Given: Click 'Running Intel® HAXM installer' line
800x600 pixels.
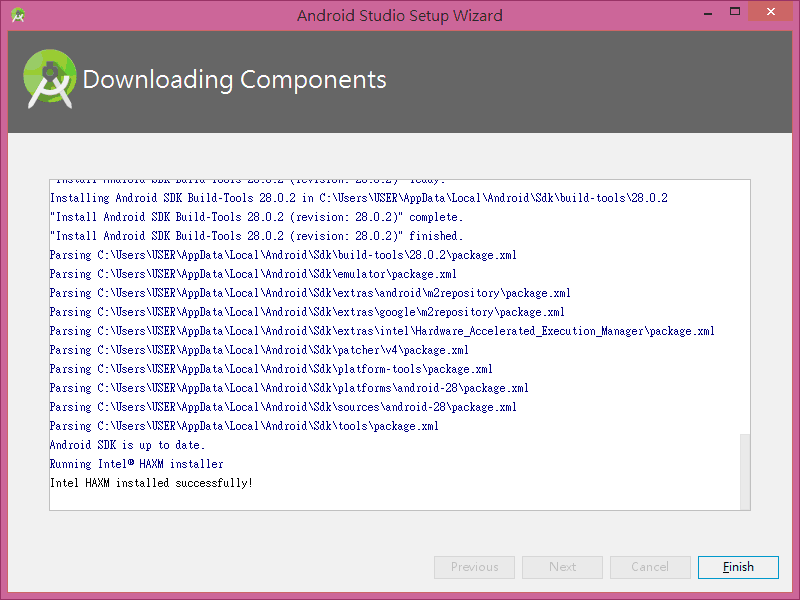Looking at the screenshot, I should (137, 464).
